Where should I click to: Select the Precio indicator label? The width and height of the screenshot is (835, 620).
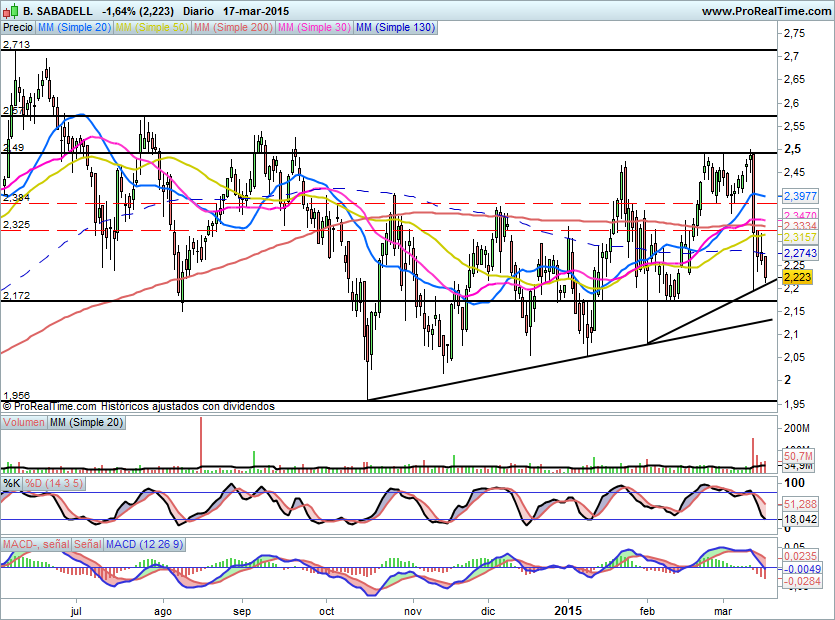pyautogui.click(x=18, y=27)
